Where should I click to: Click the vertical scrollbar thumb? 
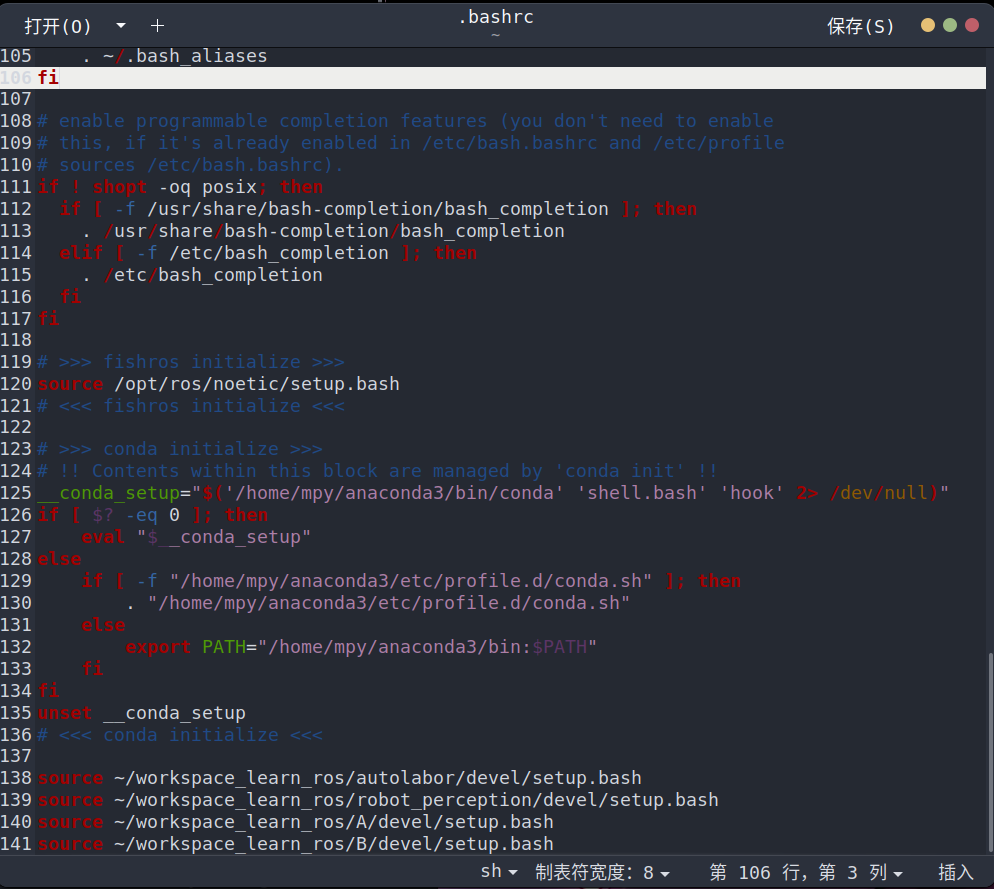[989, 750]
